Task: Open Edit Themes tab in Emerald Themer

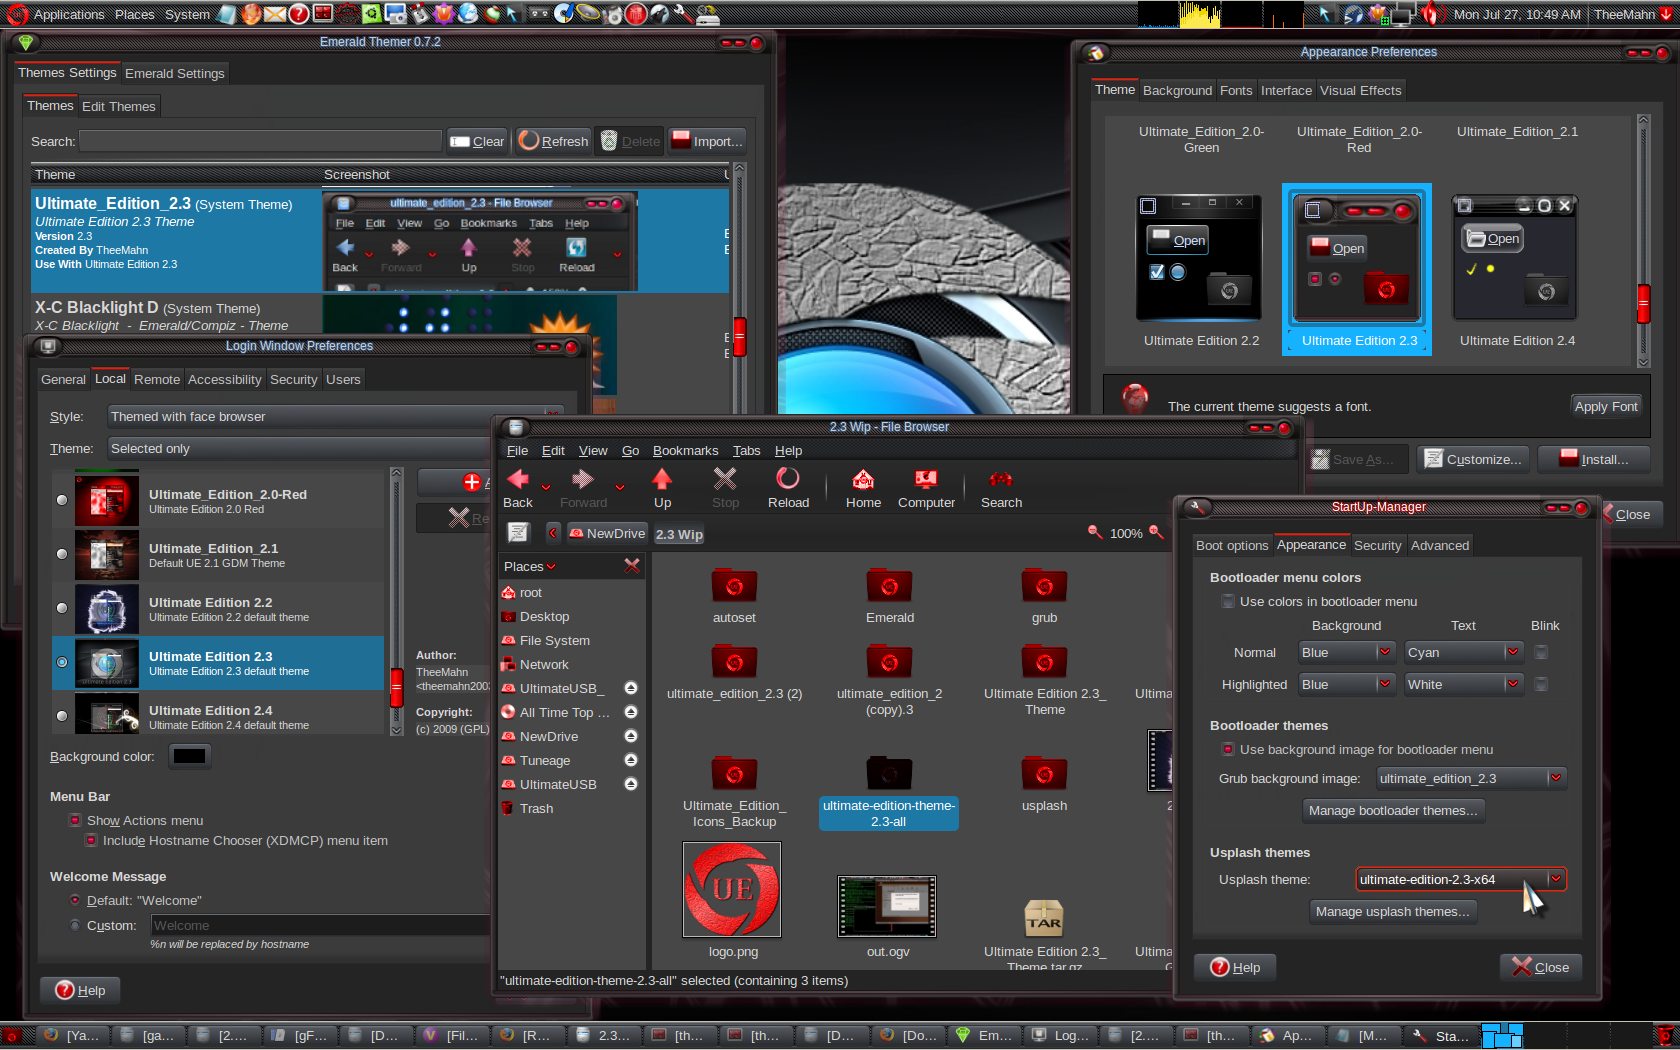Action: coord(119,106)
